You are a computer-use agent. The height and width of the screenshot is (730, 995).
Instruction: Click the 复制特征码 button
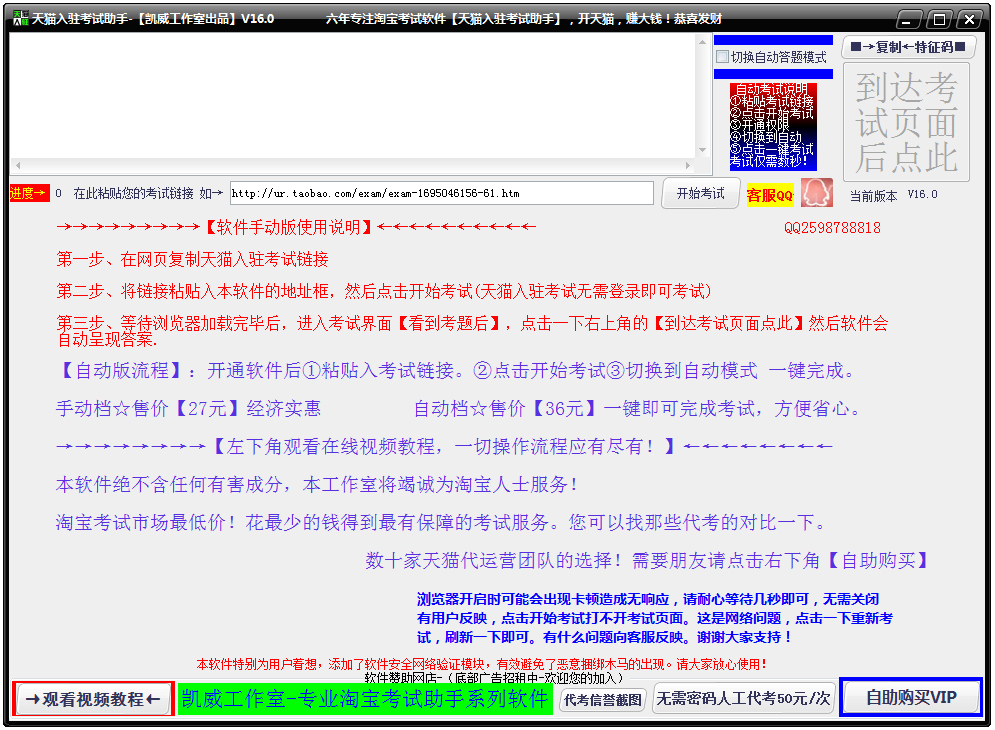coord(908,47)
